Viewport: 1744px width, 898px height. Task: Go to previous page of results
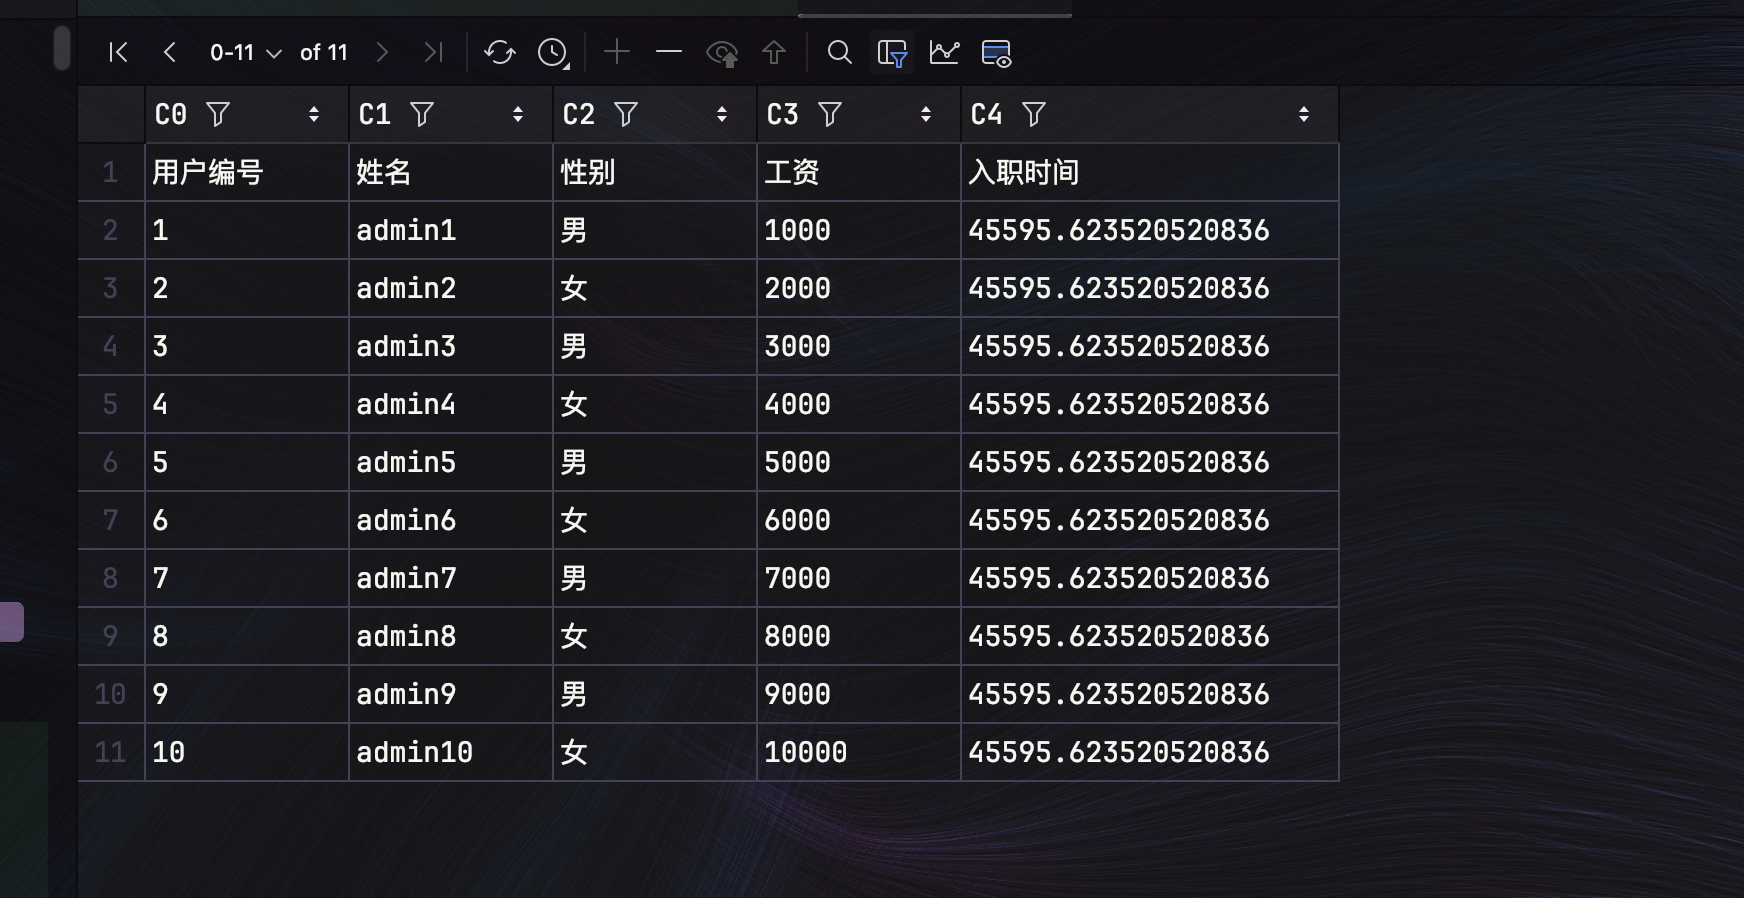tap(170, 52)
